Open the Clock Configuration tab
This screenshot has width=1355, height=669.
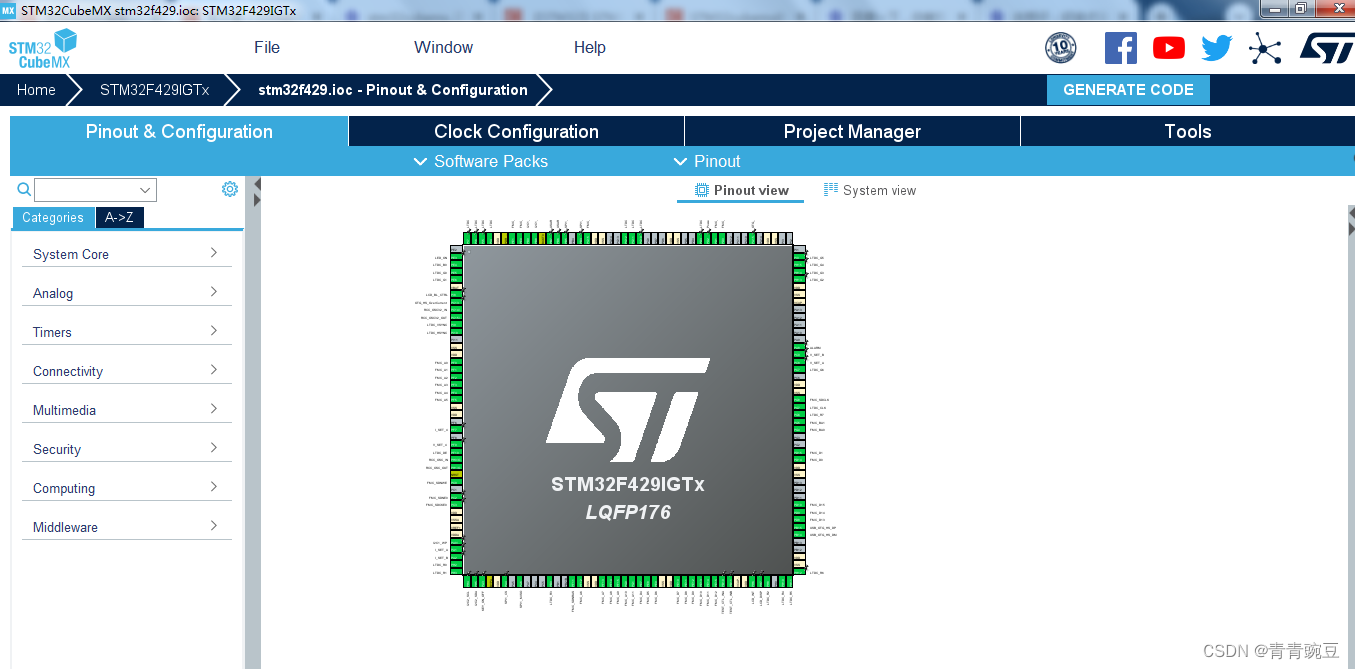tap(516, 131)
